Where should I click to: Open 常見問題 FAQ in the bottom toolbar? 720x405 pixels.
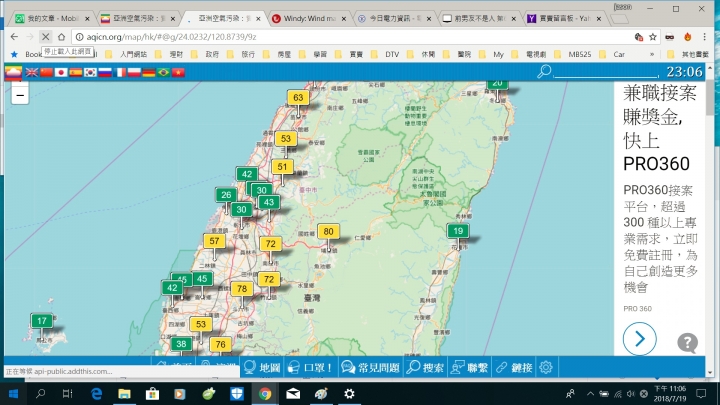tap(369, 368)
